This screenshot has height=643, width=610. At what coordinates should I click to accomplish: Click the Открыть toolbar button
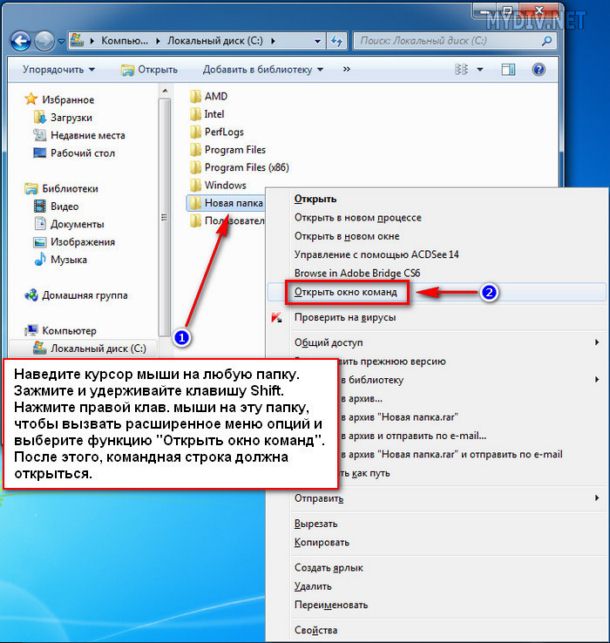[x=149, y=69]
